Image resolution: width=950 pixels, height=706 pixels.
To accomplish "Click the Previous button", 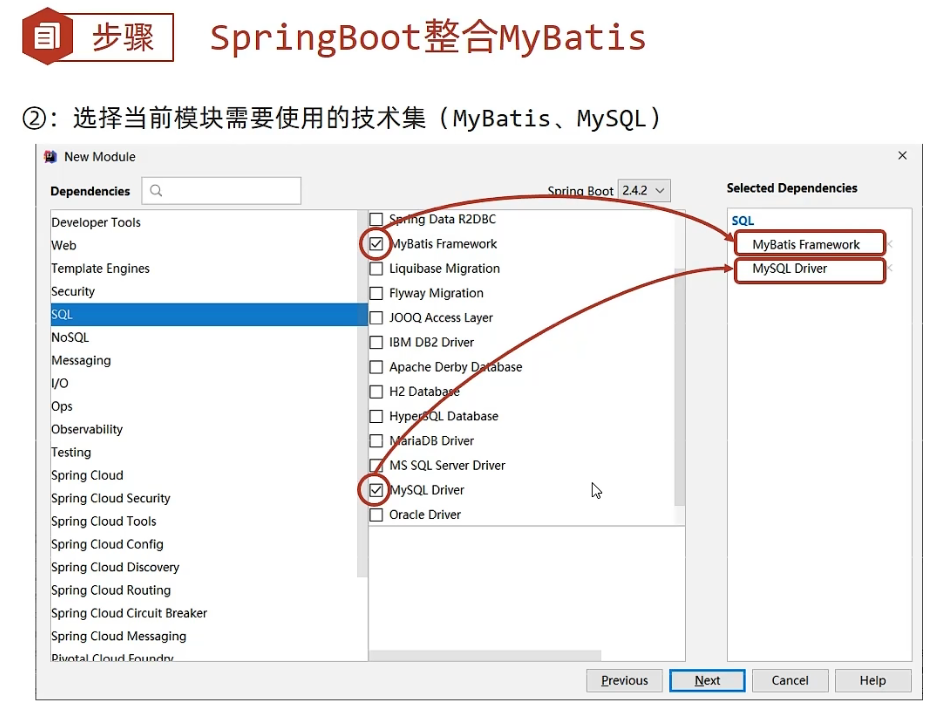I will point(625,681).
